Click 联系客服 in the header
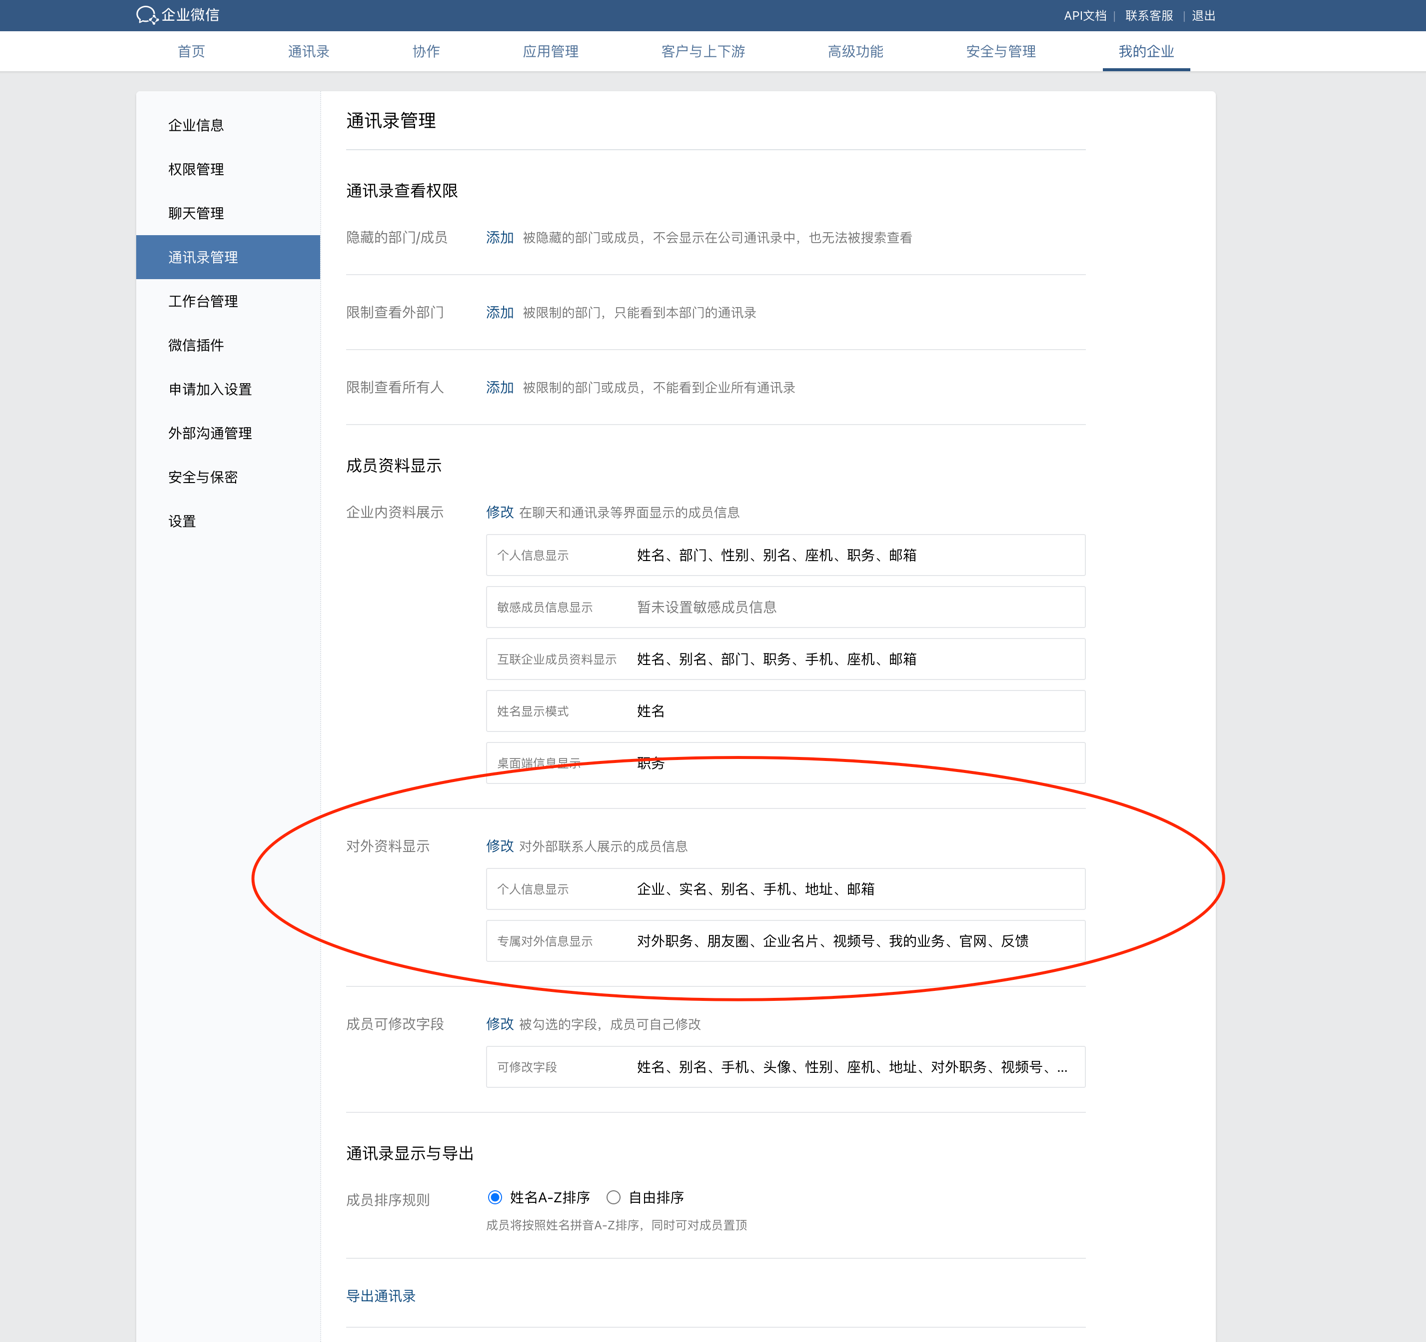 click(x=1149, y=16)
